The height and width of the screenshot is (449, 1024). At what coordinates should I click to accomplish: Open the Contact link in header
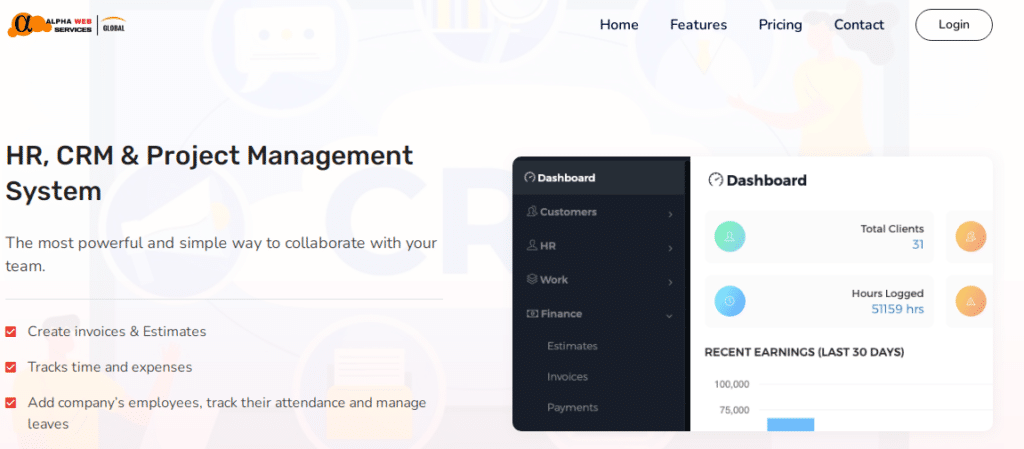click(x=859, y=25)
